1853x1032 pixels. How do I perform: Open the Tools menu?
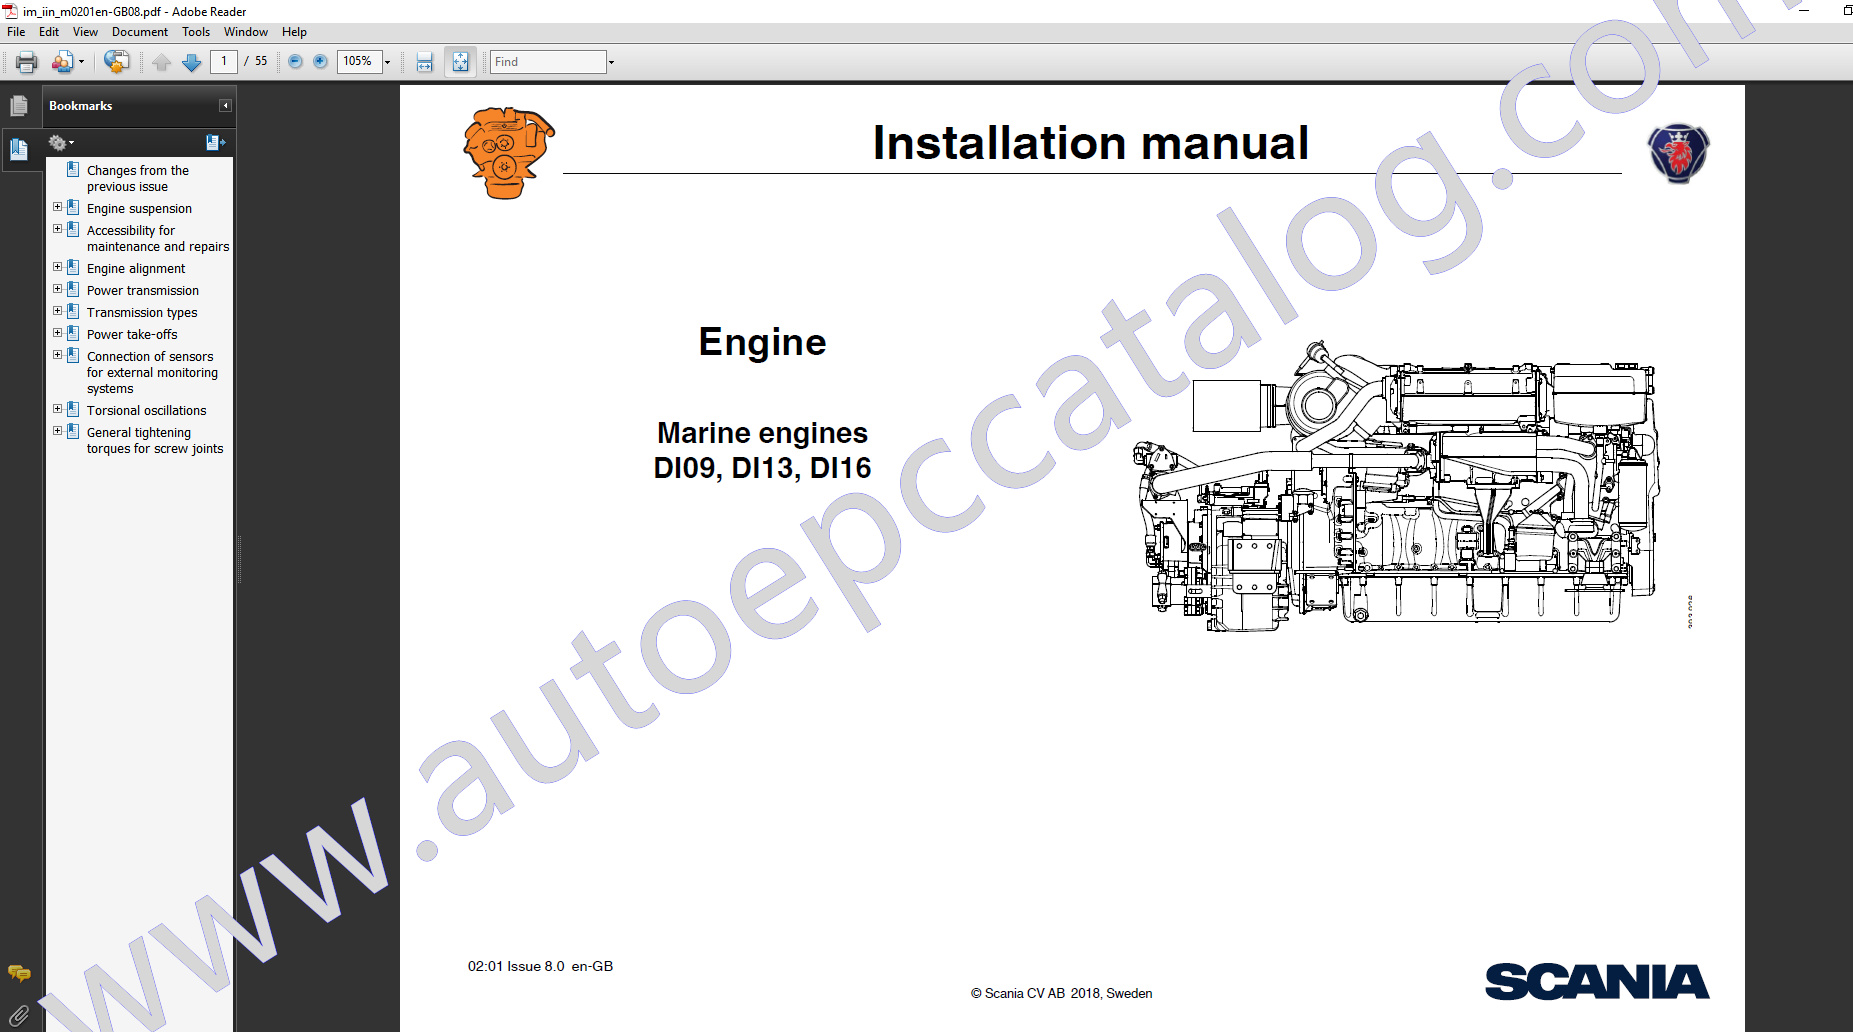click(x=196, y=32)
